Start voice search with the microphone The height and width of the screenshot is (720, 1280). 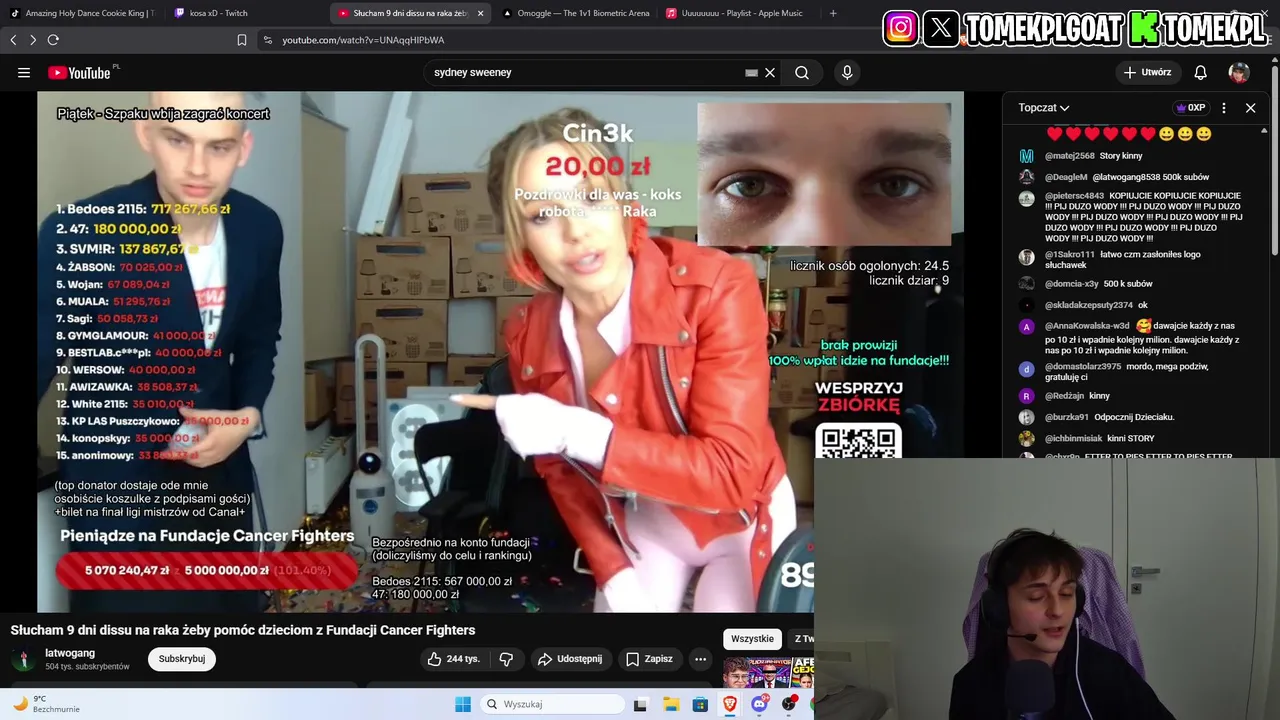click(847, 72)
